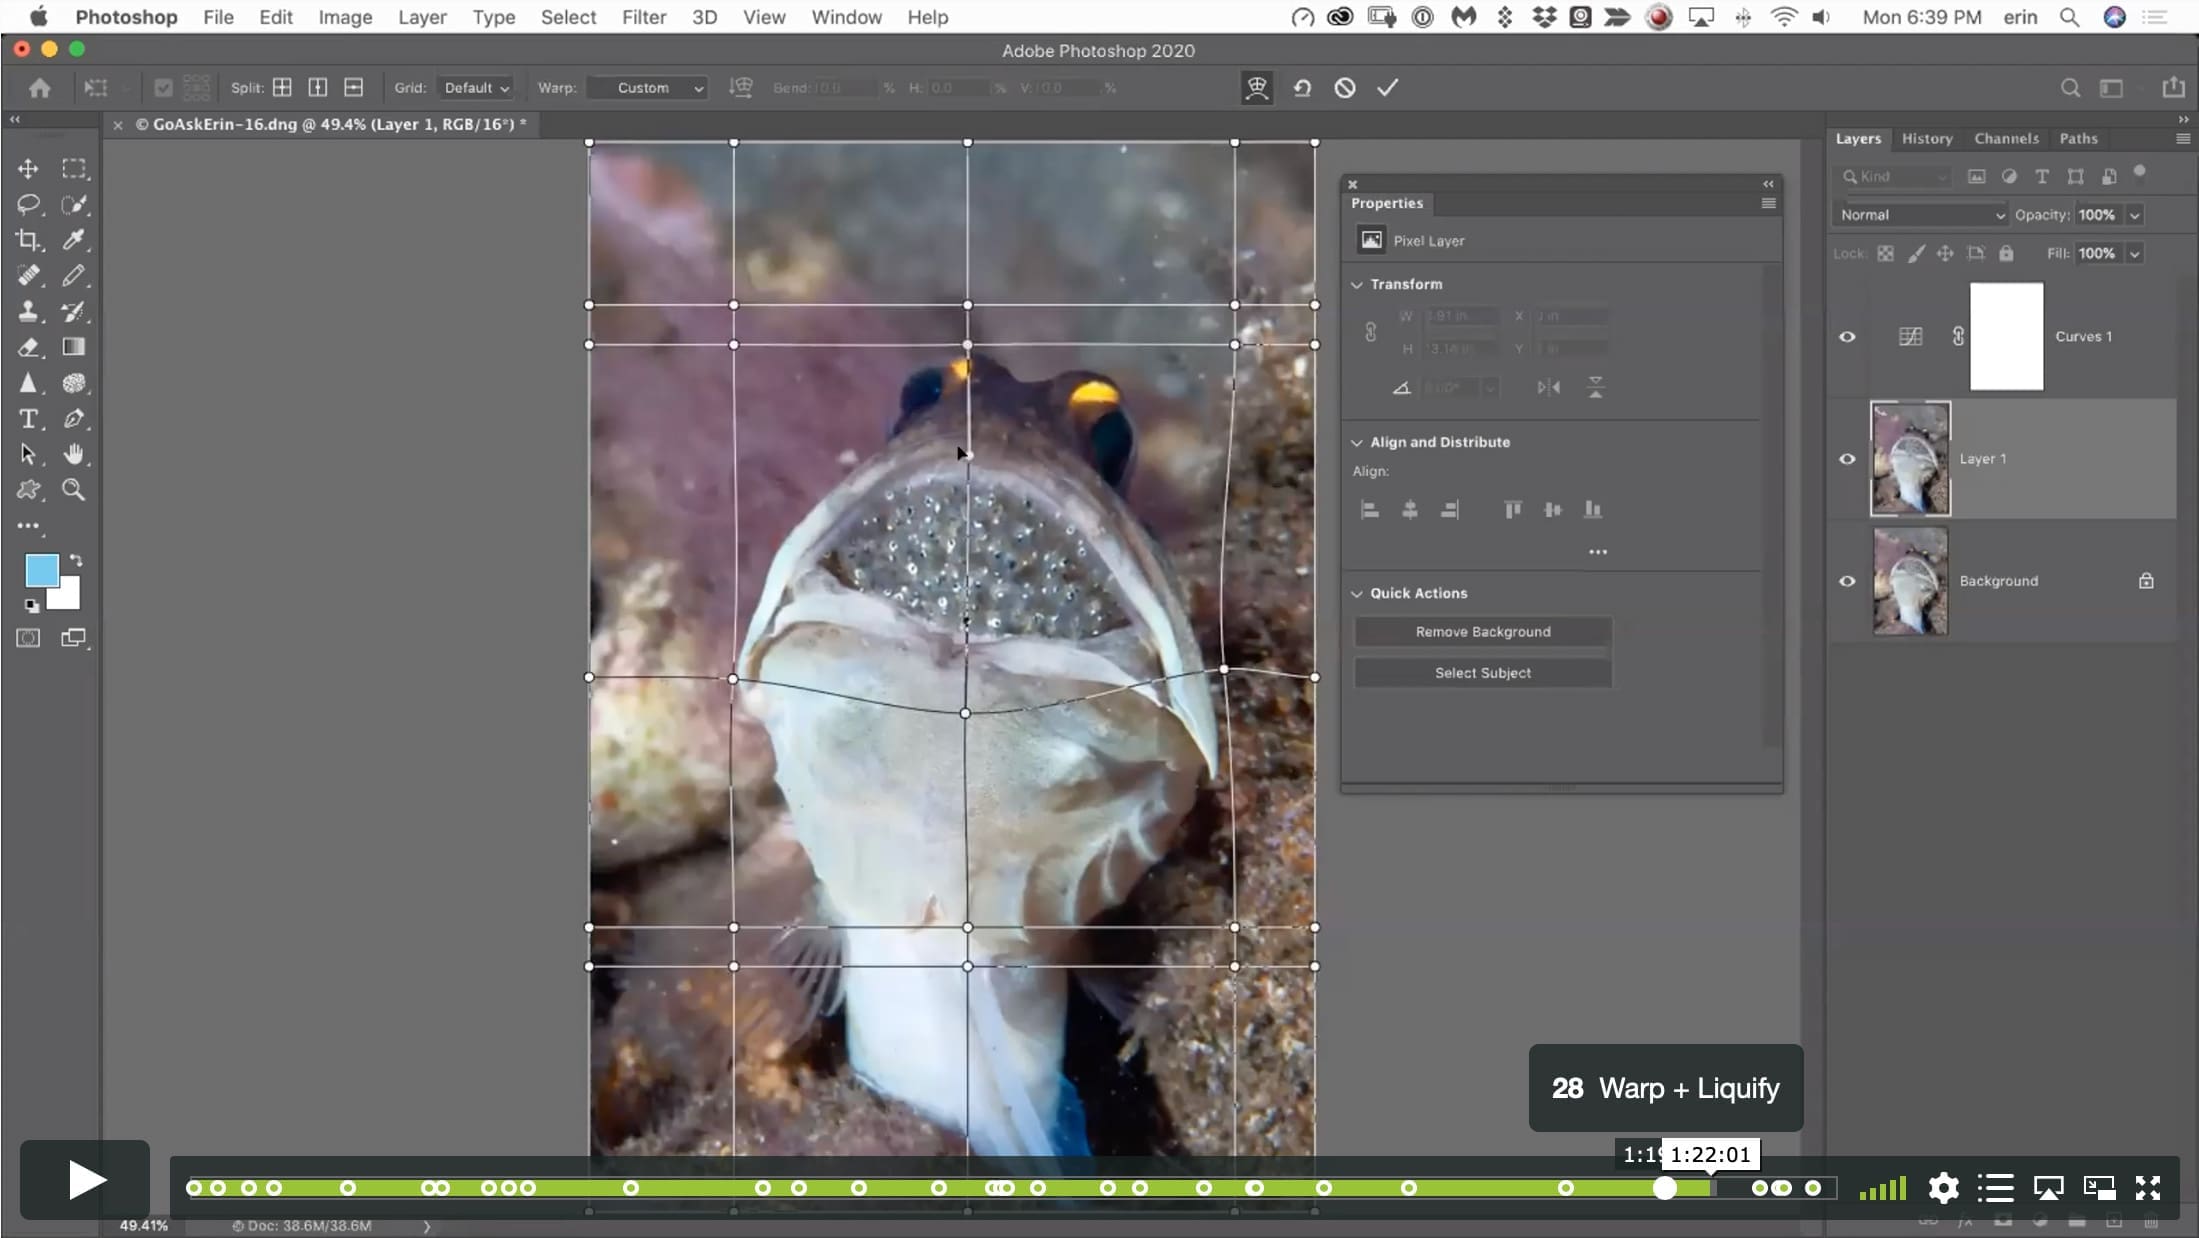Split the warp horizontally
Screen dimensions: 2199x1238
[x=354, y=88]
